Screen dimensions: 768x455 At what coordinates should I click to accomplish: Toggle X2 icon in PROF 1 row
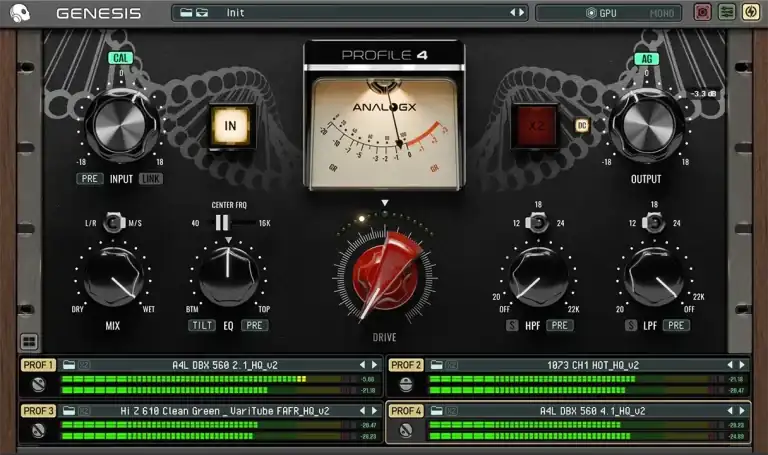(x=84, y=365)
